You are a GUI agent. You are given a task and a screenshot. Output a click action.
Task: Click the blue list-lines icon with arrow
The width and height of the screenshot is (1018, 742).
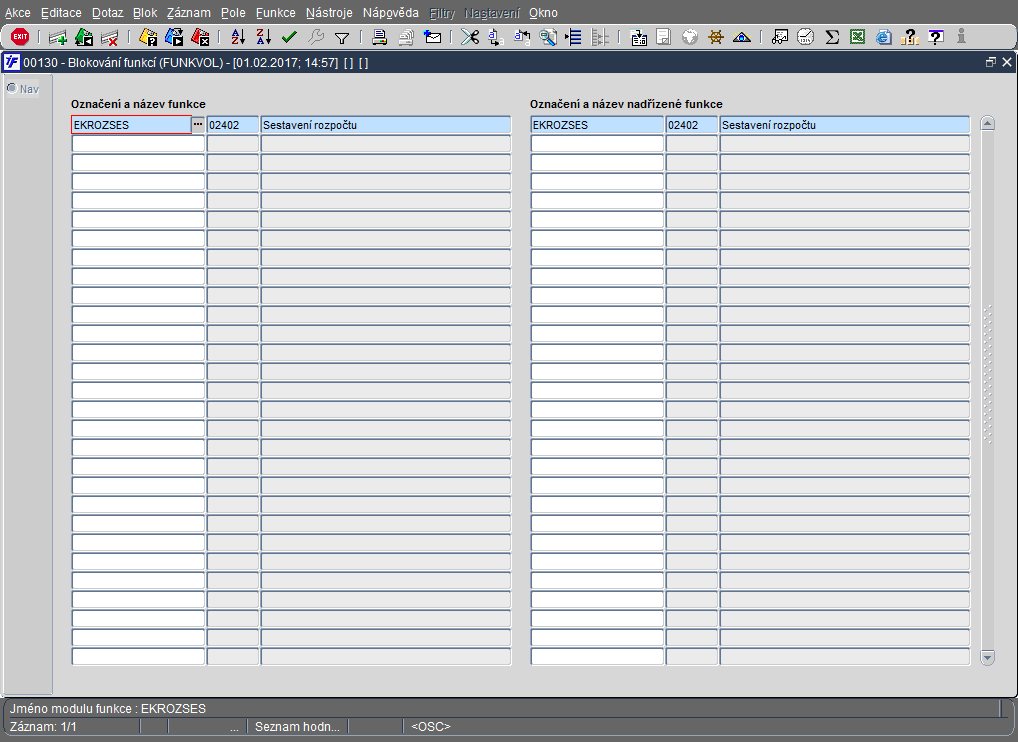[573, 38]
